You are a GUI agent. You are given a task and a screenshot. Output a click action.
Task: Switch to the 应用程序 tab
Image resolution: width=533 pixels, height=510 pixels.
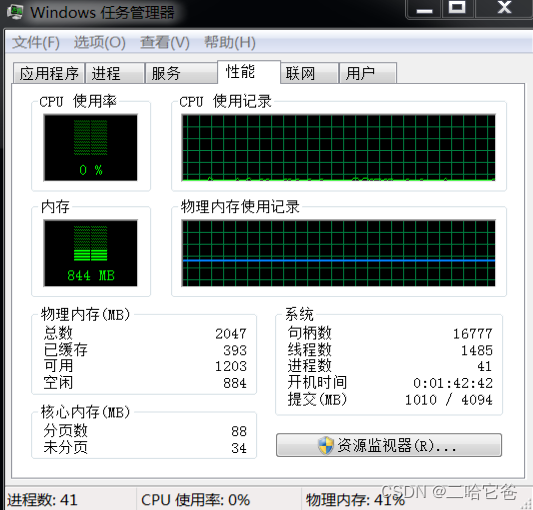point(49,73)
